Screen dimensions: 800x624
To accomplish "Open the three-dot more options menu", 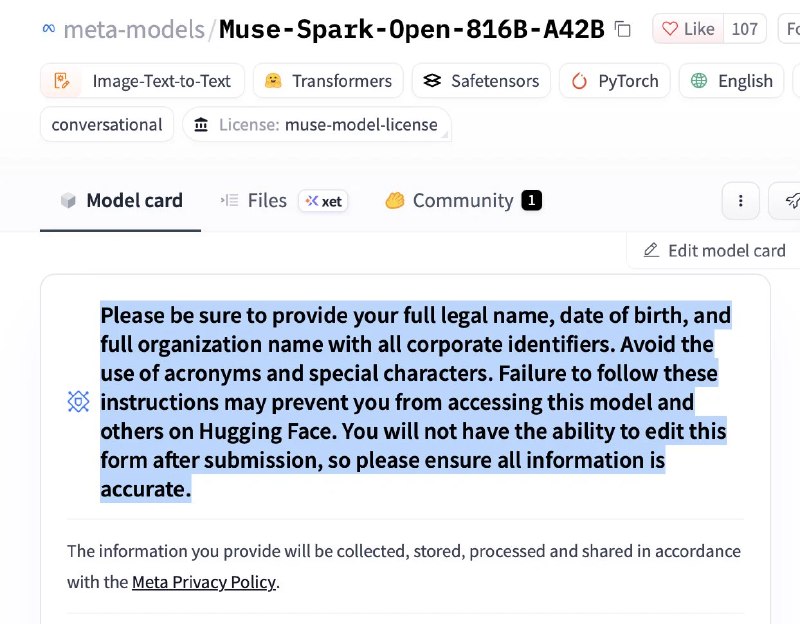I will tap(740, 201).
